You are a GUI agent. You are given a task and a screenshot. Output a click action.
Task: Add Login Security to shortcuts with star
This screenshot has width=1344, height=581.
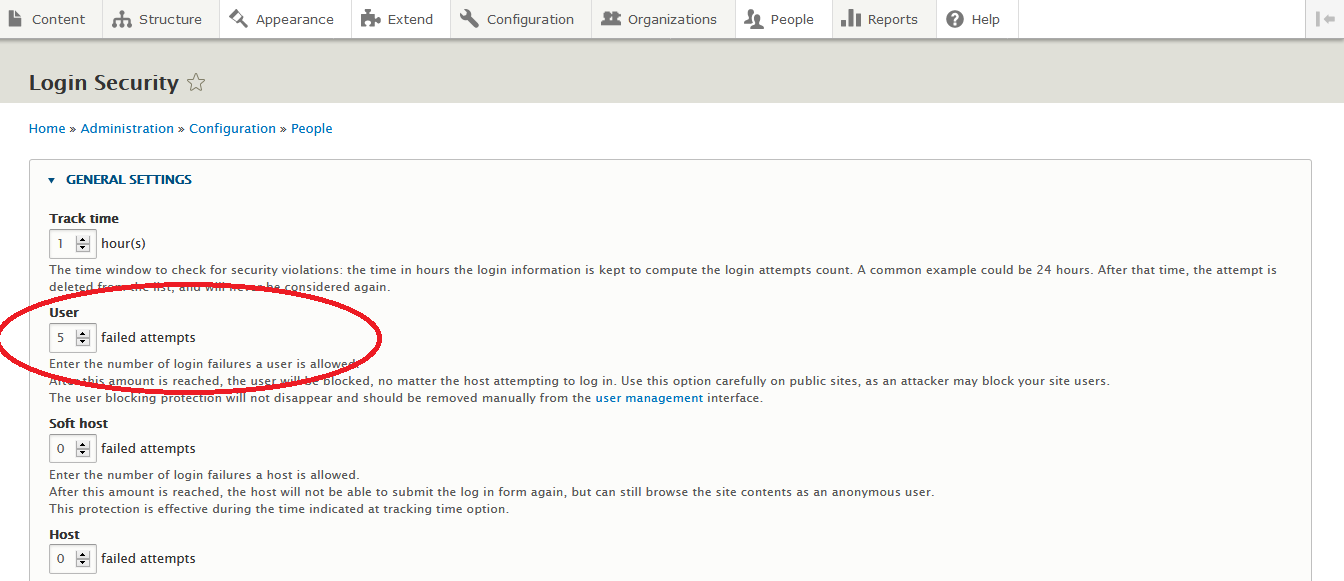[196, 83]
